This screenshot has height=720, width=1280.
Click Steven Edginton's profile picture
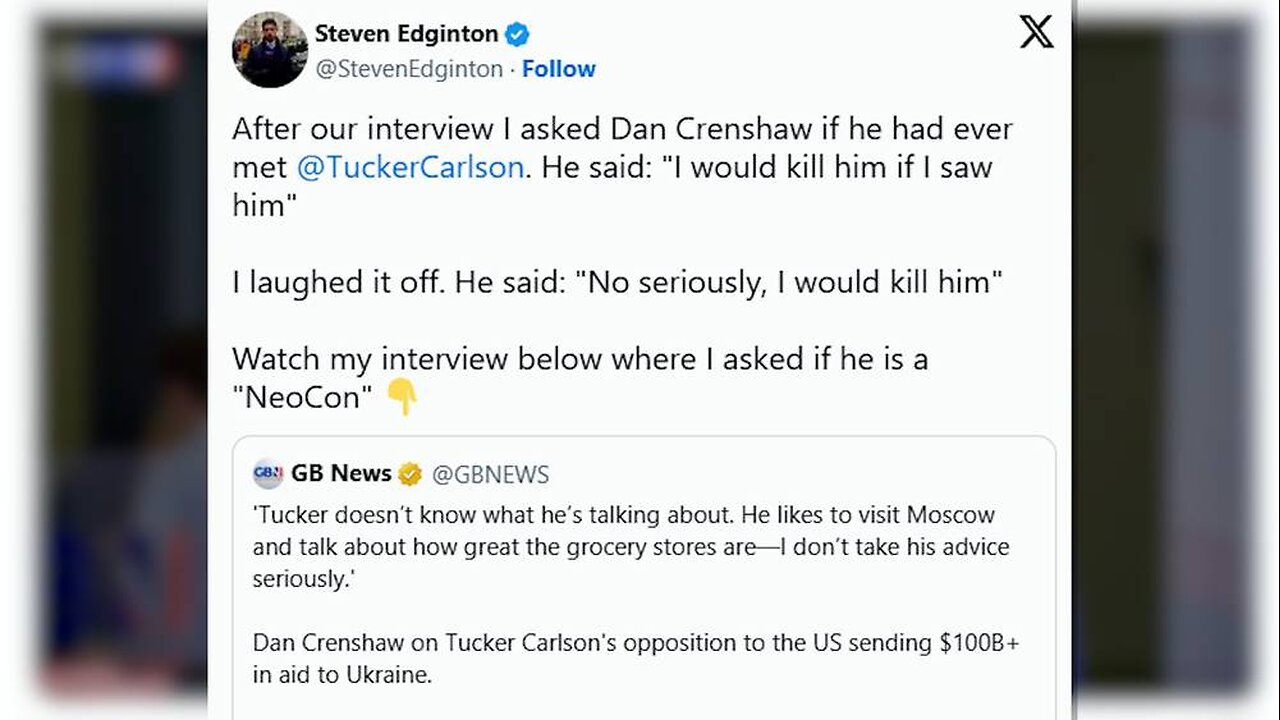click(x=269, y=50)
